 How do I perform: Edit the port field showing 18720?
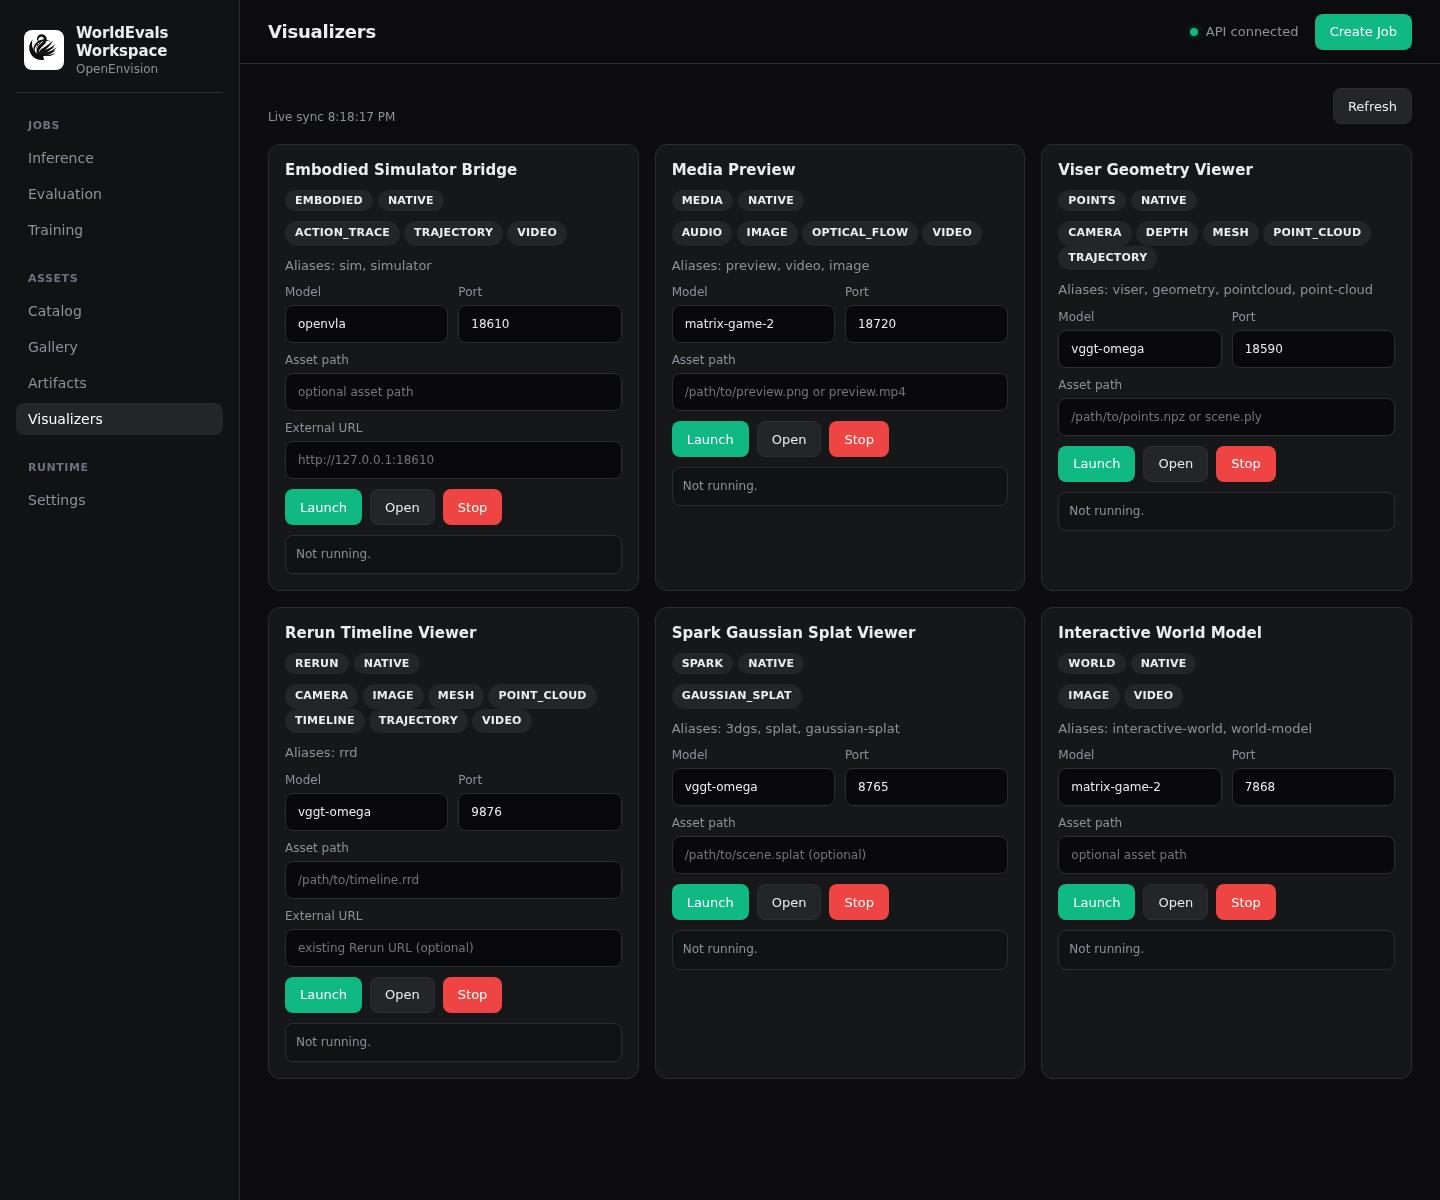(x=926, y=324)
